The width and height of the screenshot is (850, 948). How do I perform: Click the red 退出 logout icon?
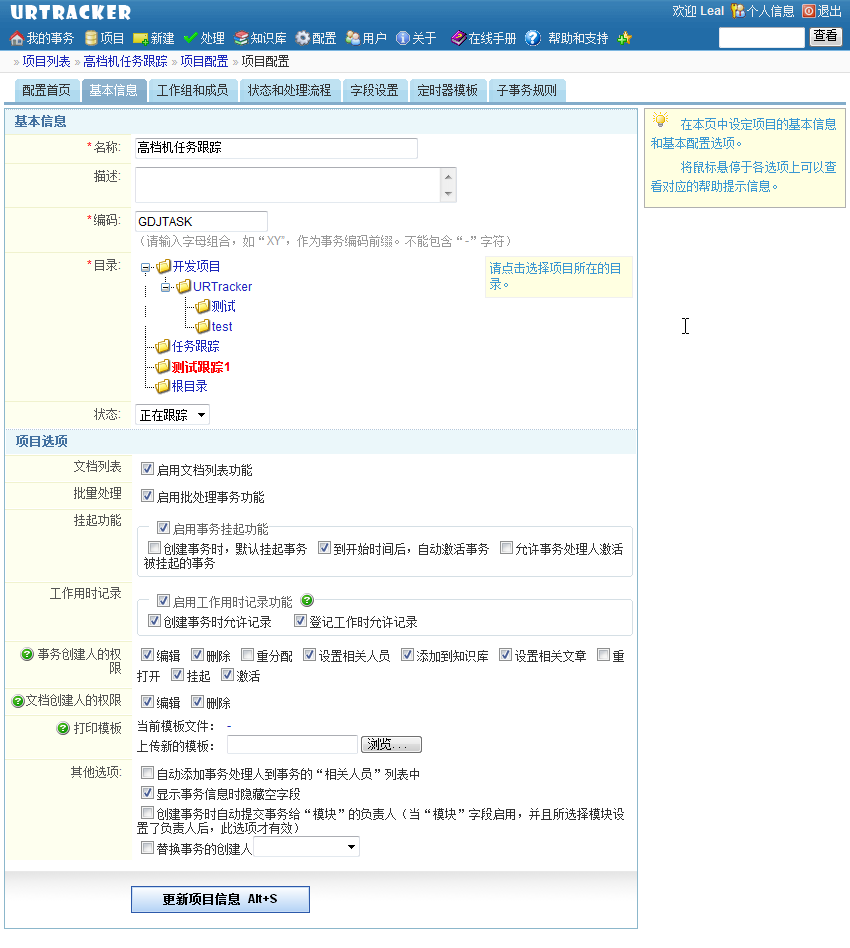808,11
